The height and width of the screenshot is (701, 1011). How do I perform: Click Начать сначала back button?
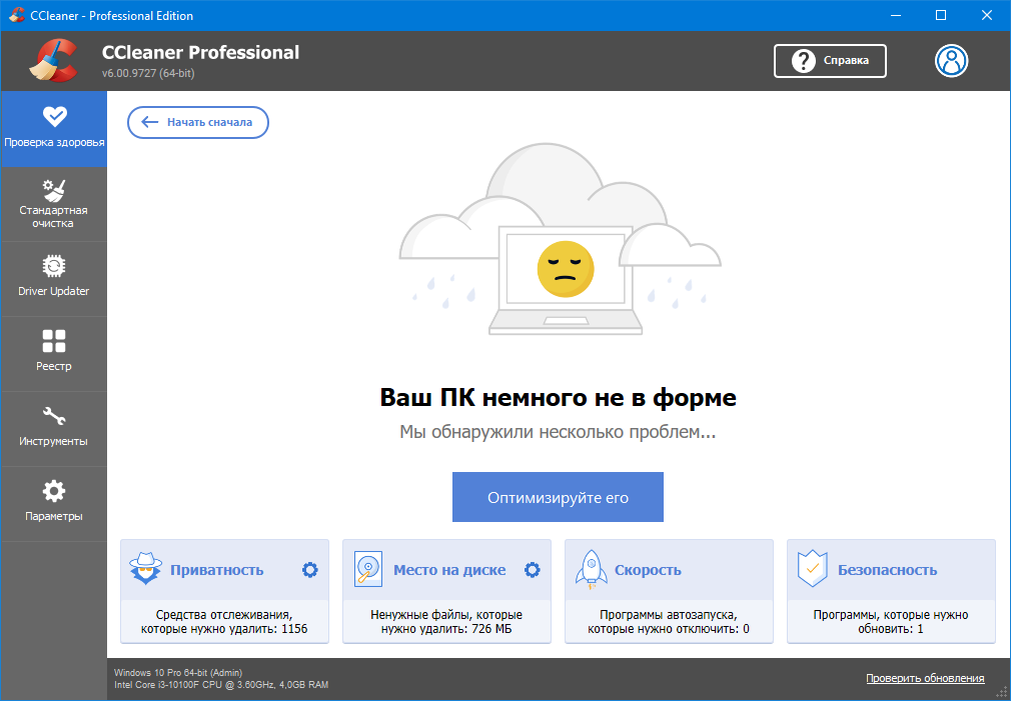[198, 122]
